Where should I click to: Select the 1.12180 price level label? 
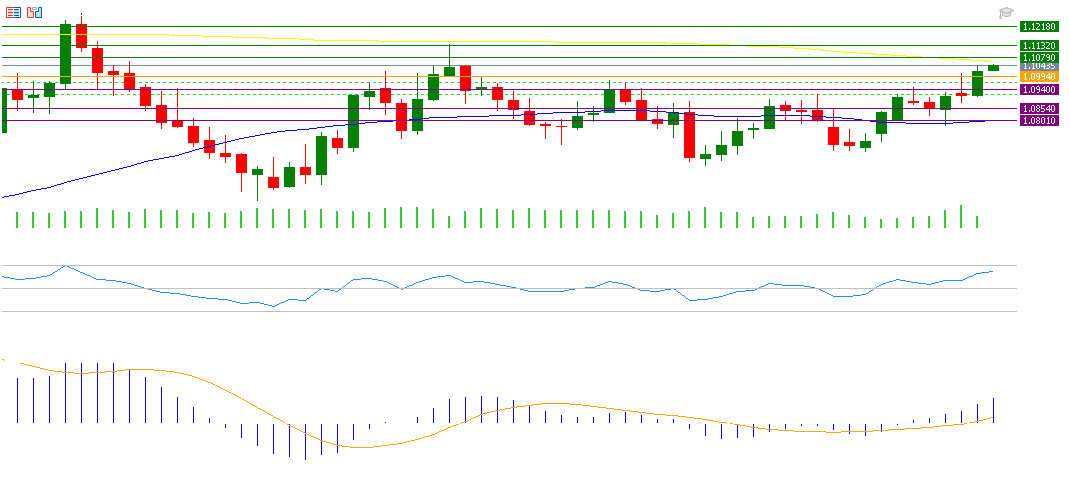[x=1040, y=26]
